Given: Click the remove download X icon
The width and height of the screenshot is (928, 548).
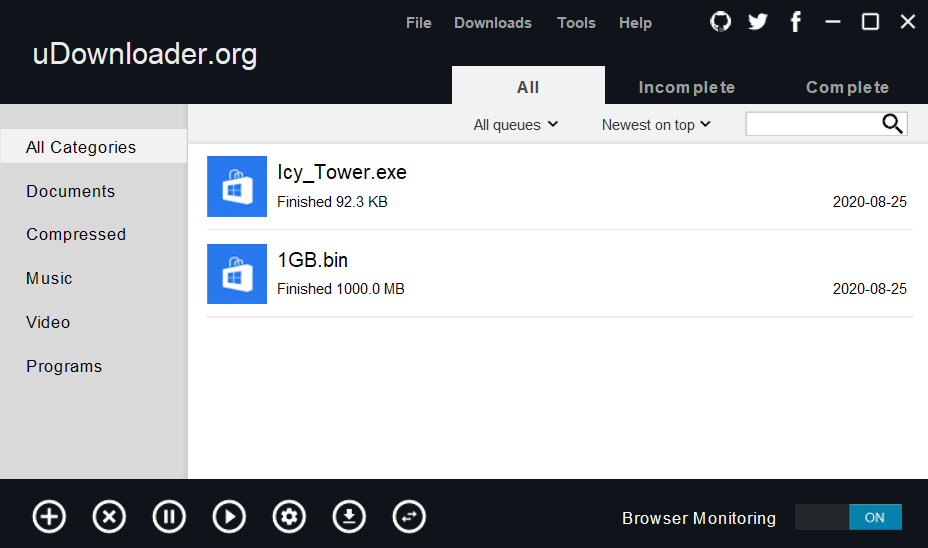Looking at the screenshot, I should click(109, 517).
